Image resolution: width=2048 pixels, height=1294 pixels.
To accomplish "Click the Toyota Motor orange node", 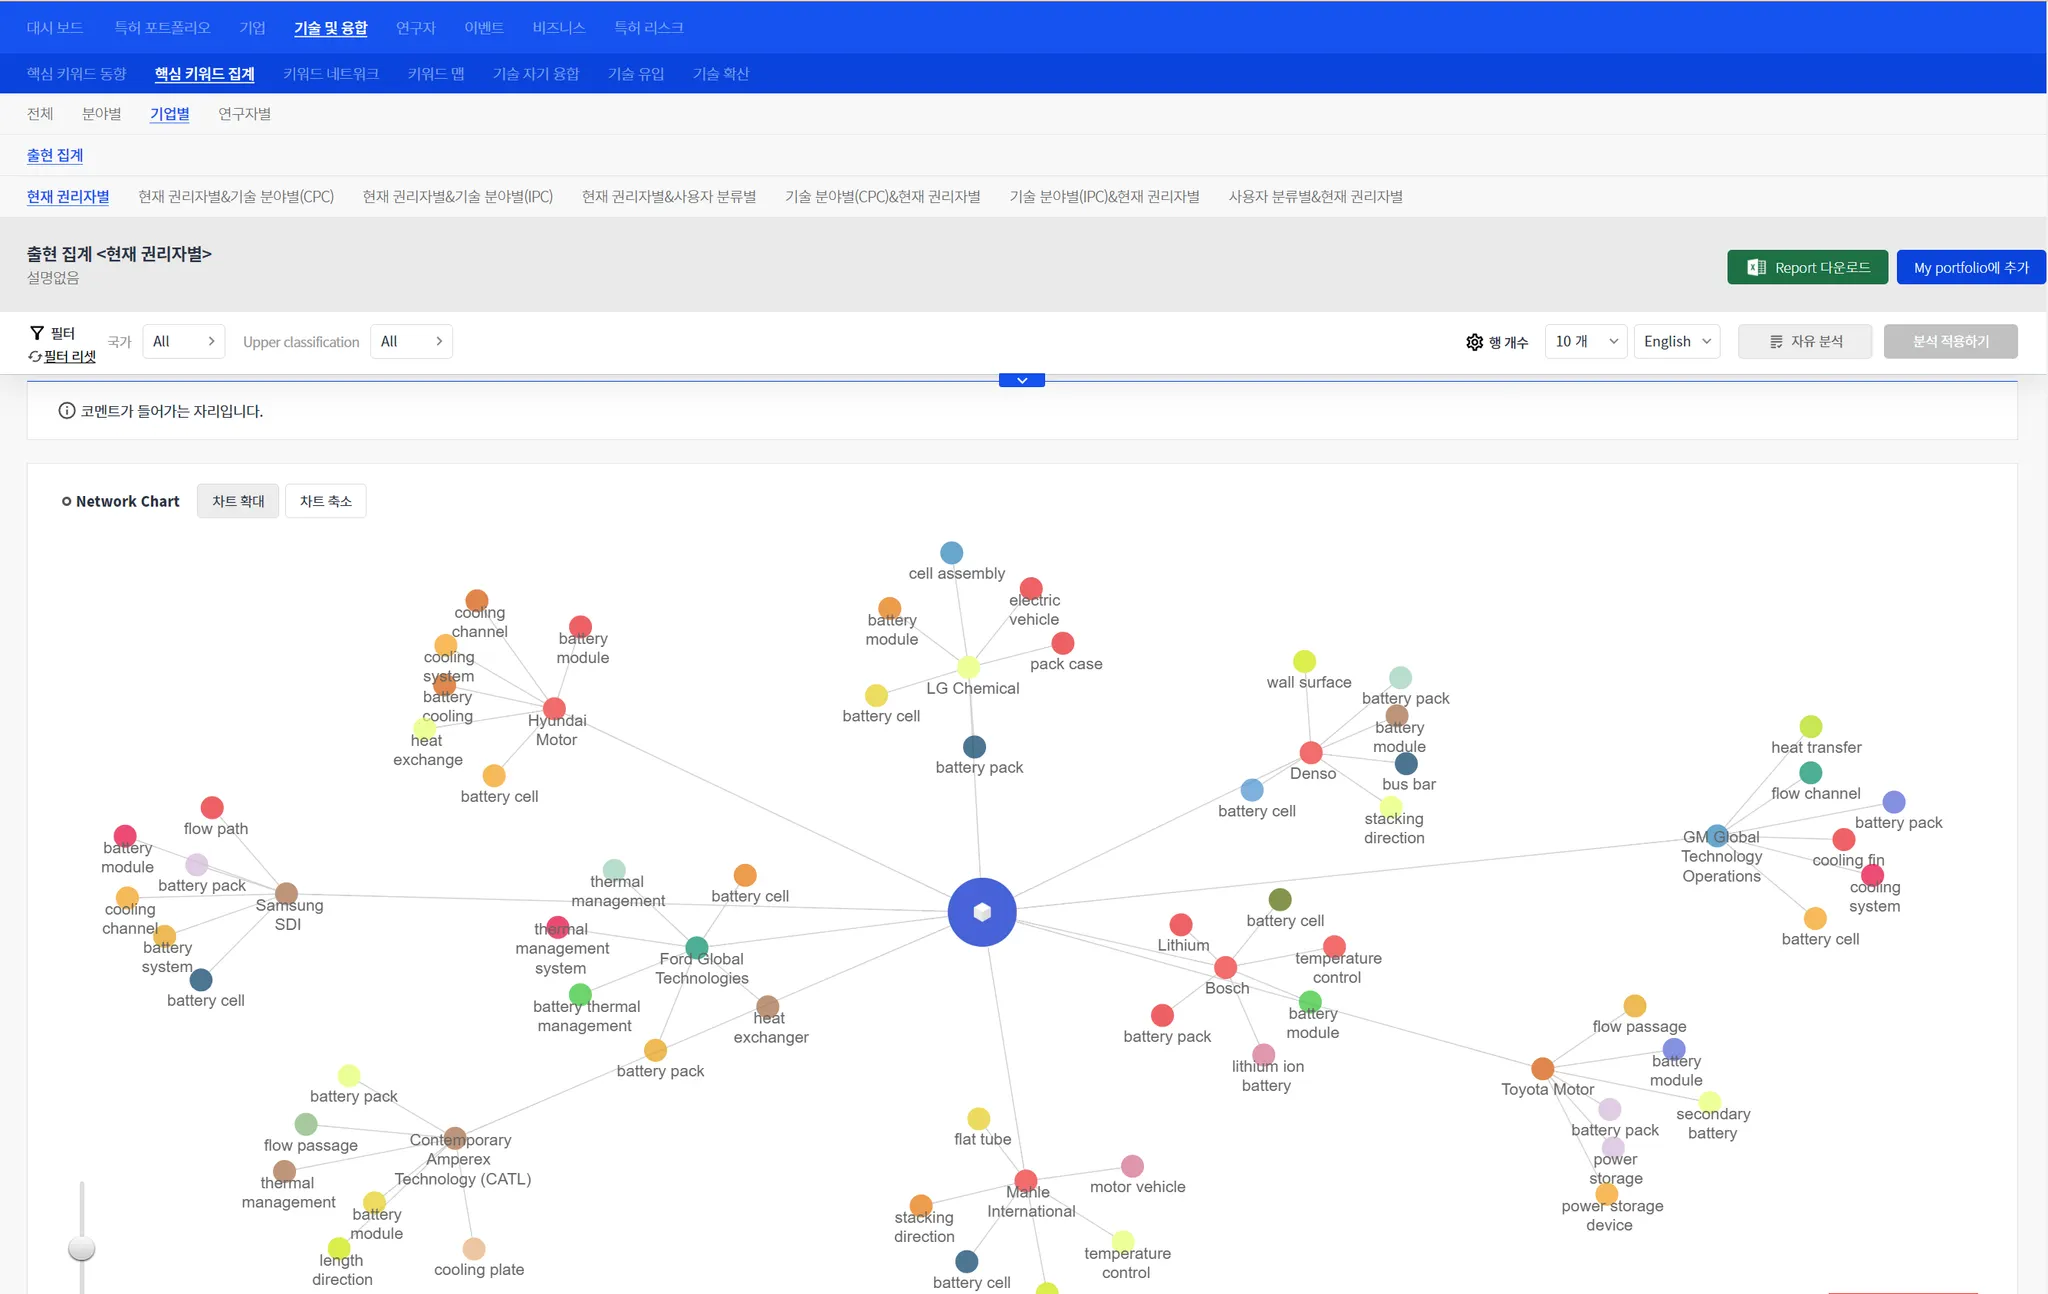I will 1543,1068.
